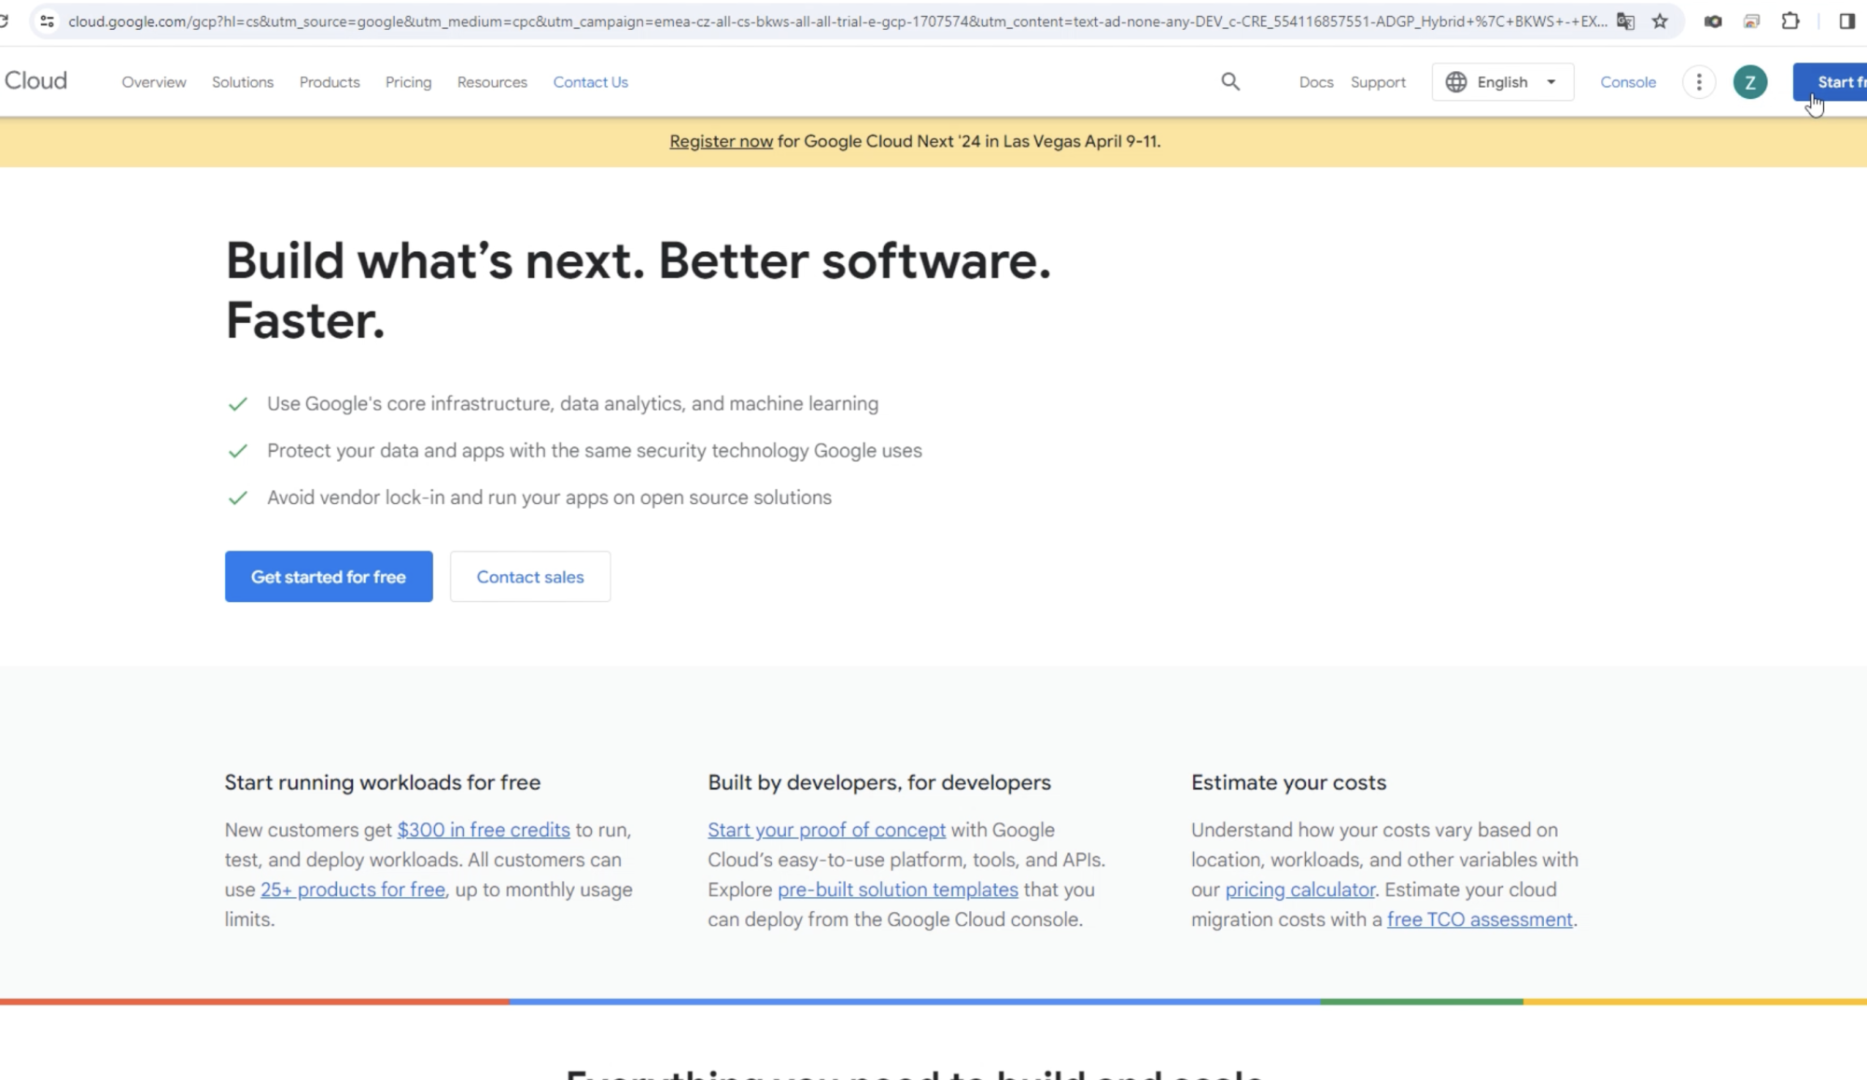Bookmark the page with the star icon
The image size is (1867, 1080).
pyautogui.click(x=1660, y=21)
